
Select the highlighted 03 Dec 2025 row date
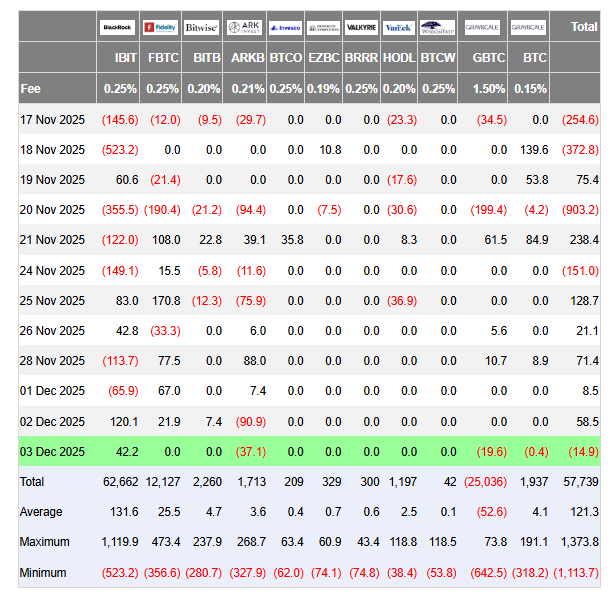(53, 451)
